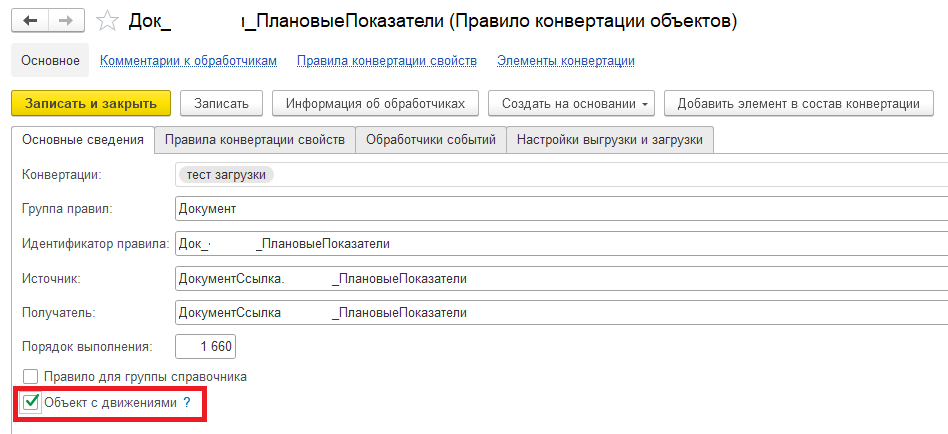
Task: Click 'Добавить элемент в состав конвертации'
Action: click(798, 104)
